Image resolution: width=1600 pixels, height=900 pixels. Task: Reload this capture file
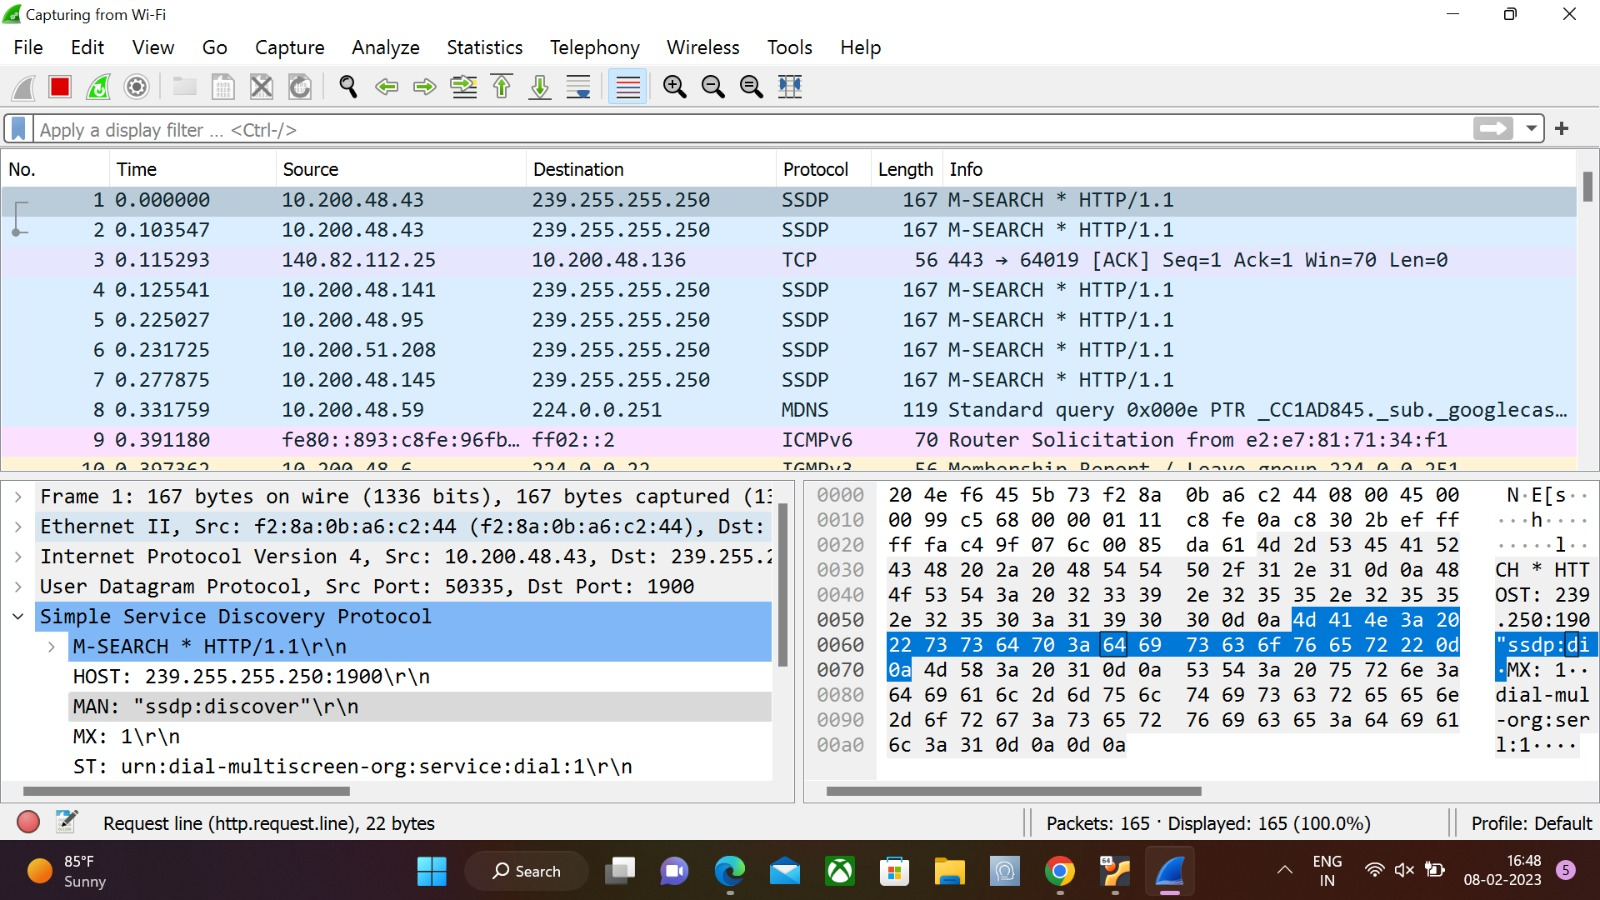tap(299, 87)
